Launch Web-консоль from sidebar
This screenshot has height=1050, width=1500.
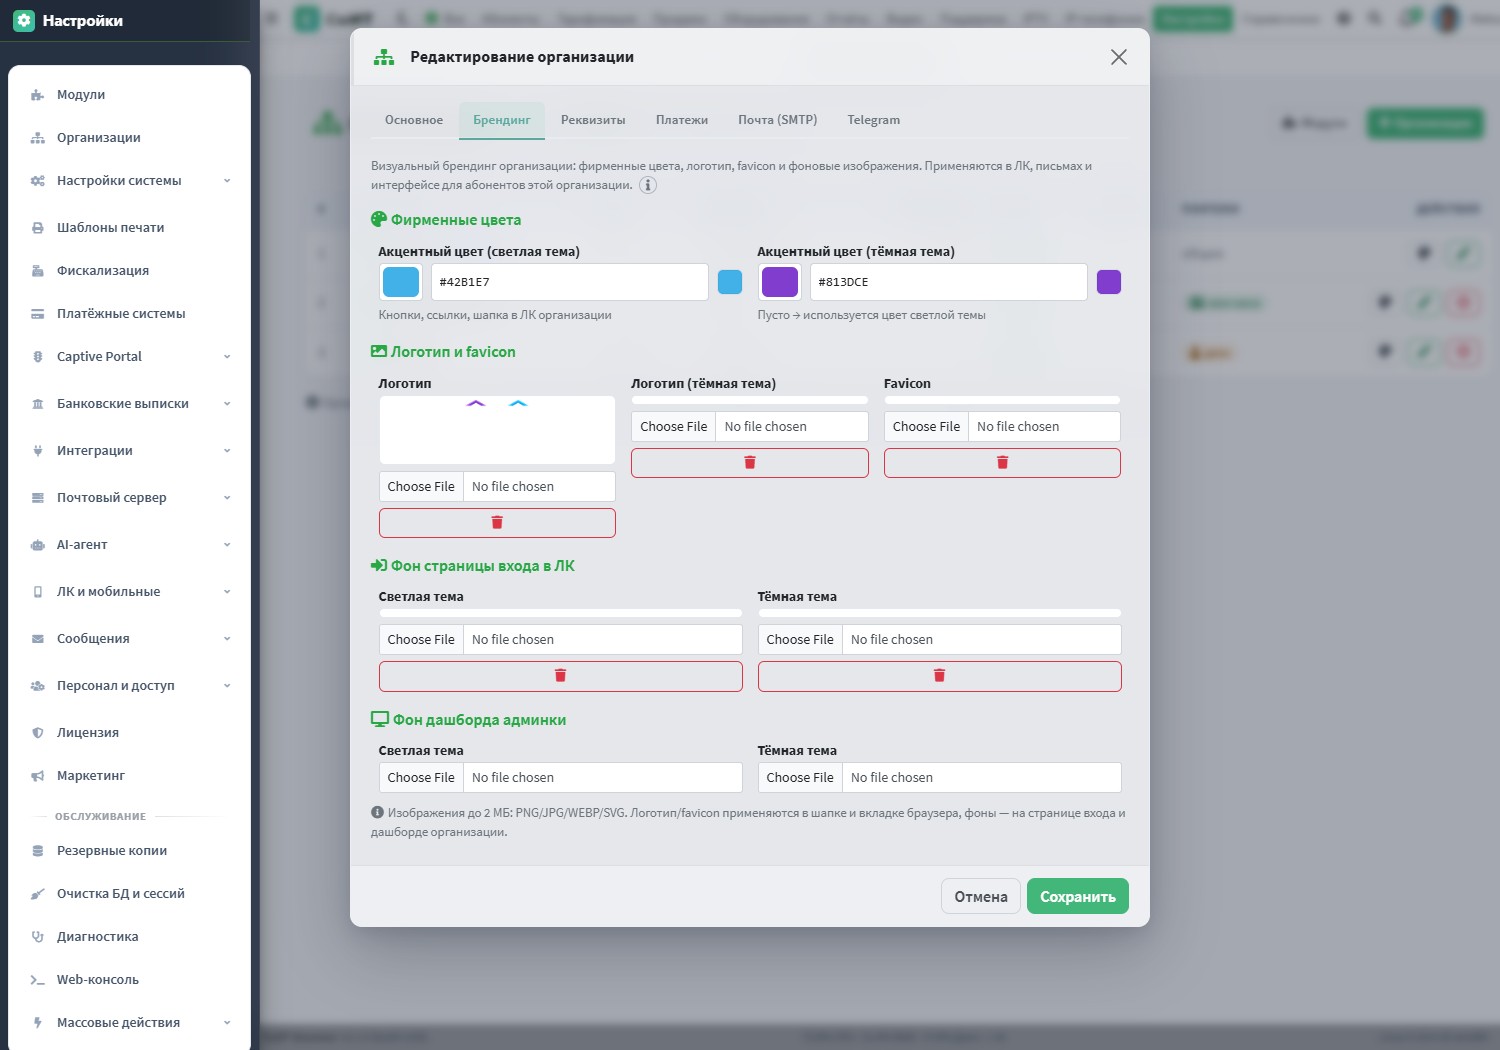pyautogui.click(x=129, y=980)
